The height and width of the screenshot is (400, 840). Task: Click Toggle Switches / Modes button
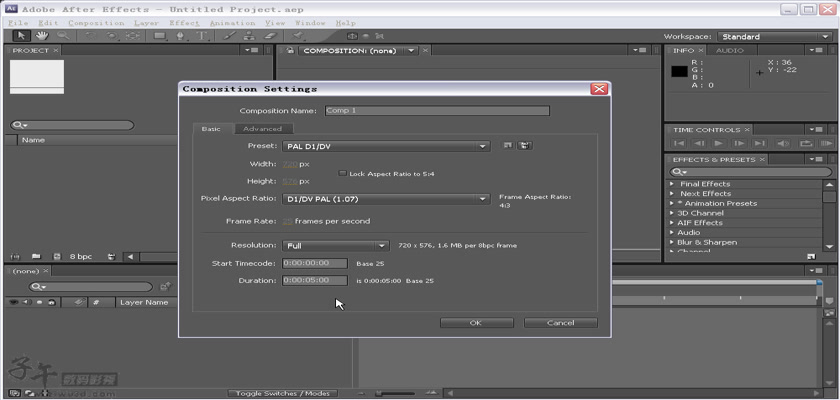[x=283, y=393]
